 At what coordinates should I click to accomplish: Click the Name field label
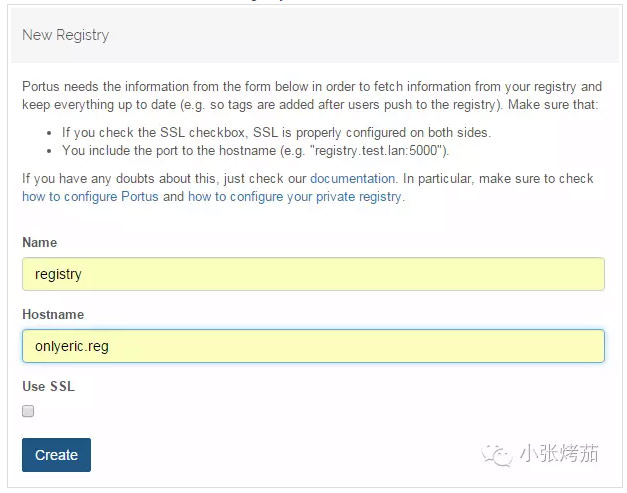[x=40, y=242]
